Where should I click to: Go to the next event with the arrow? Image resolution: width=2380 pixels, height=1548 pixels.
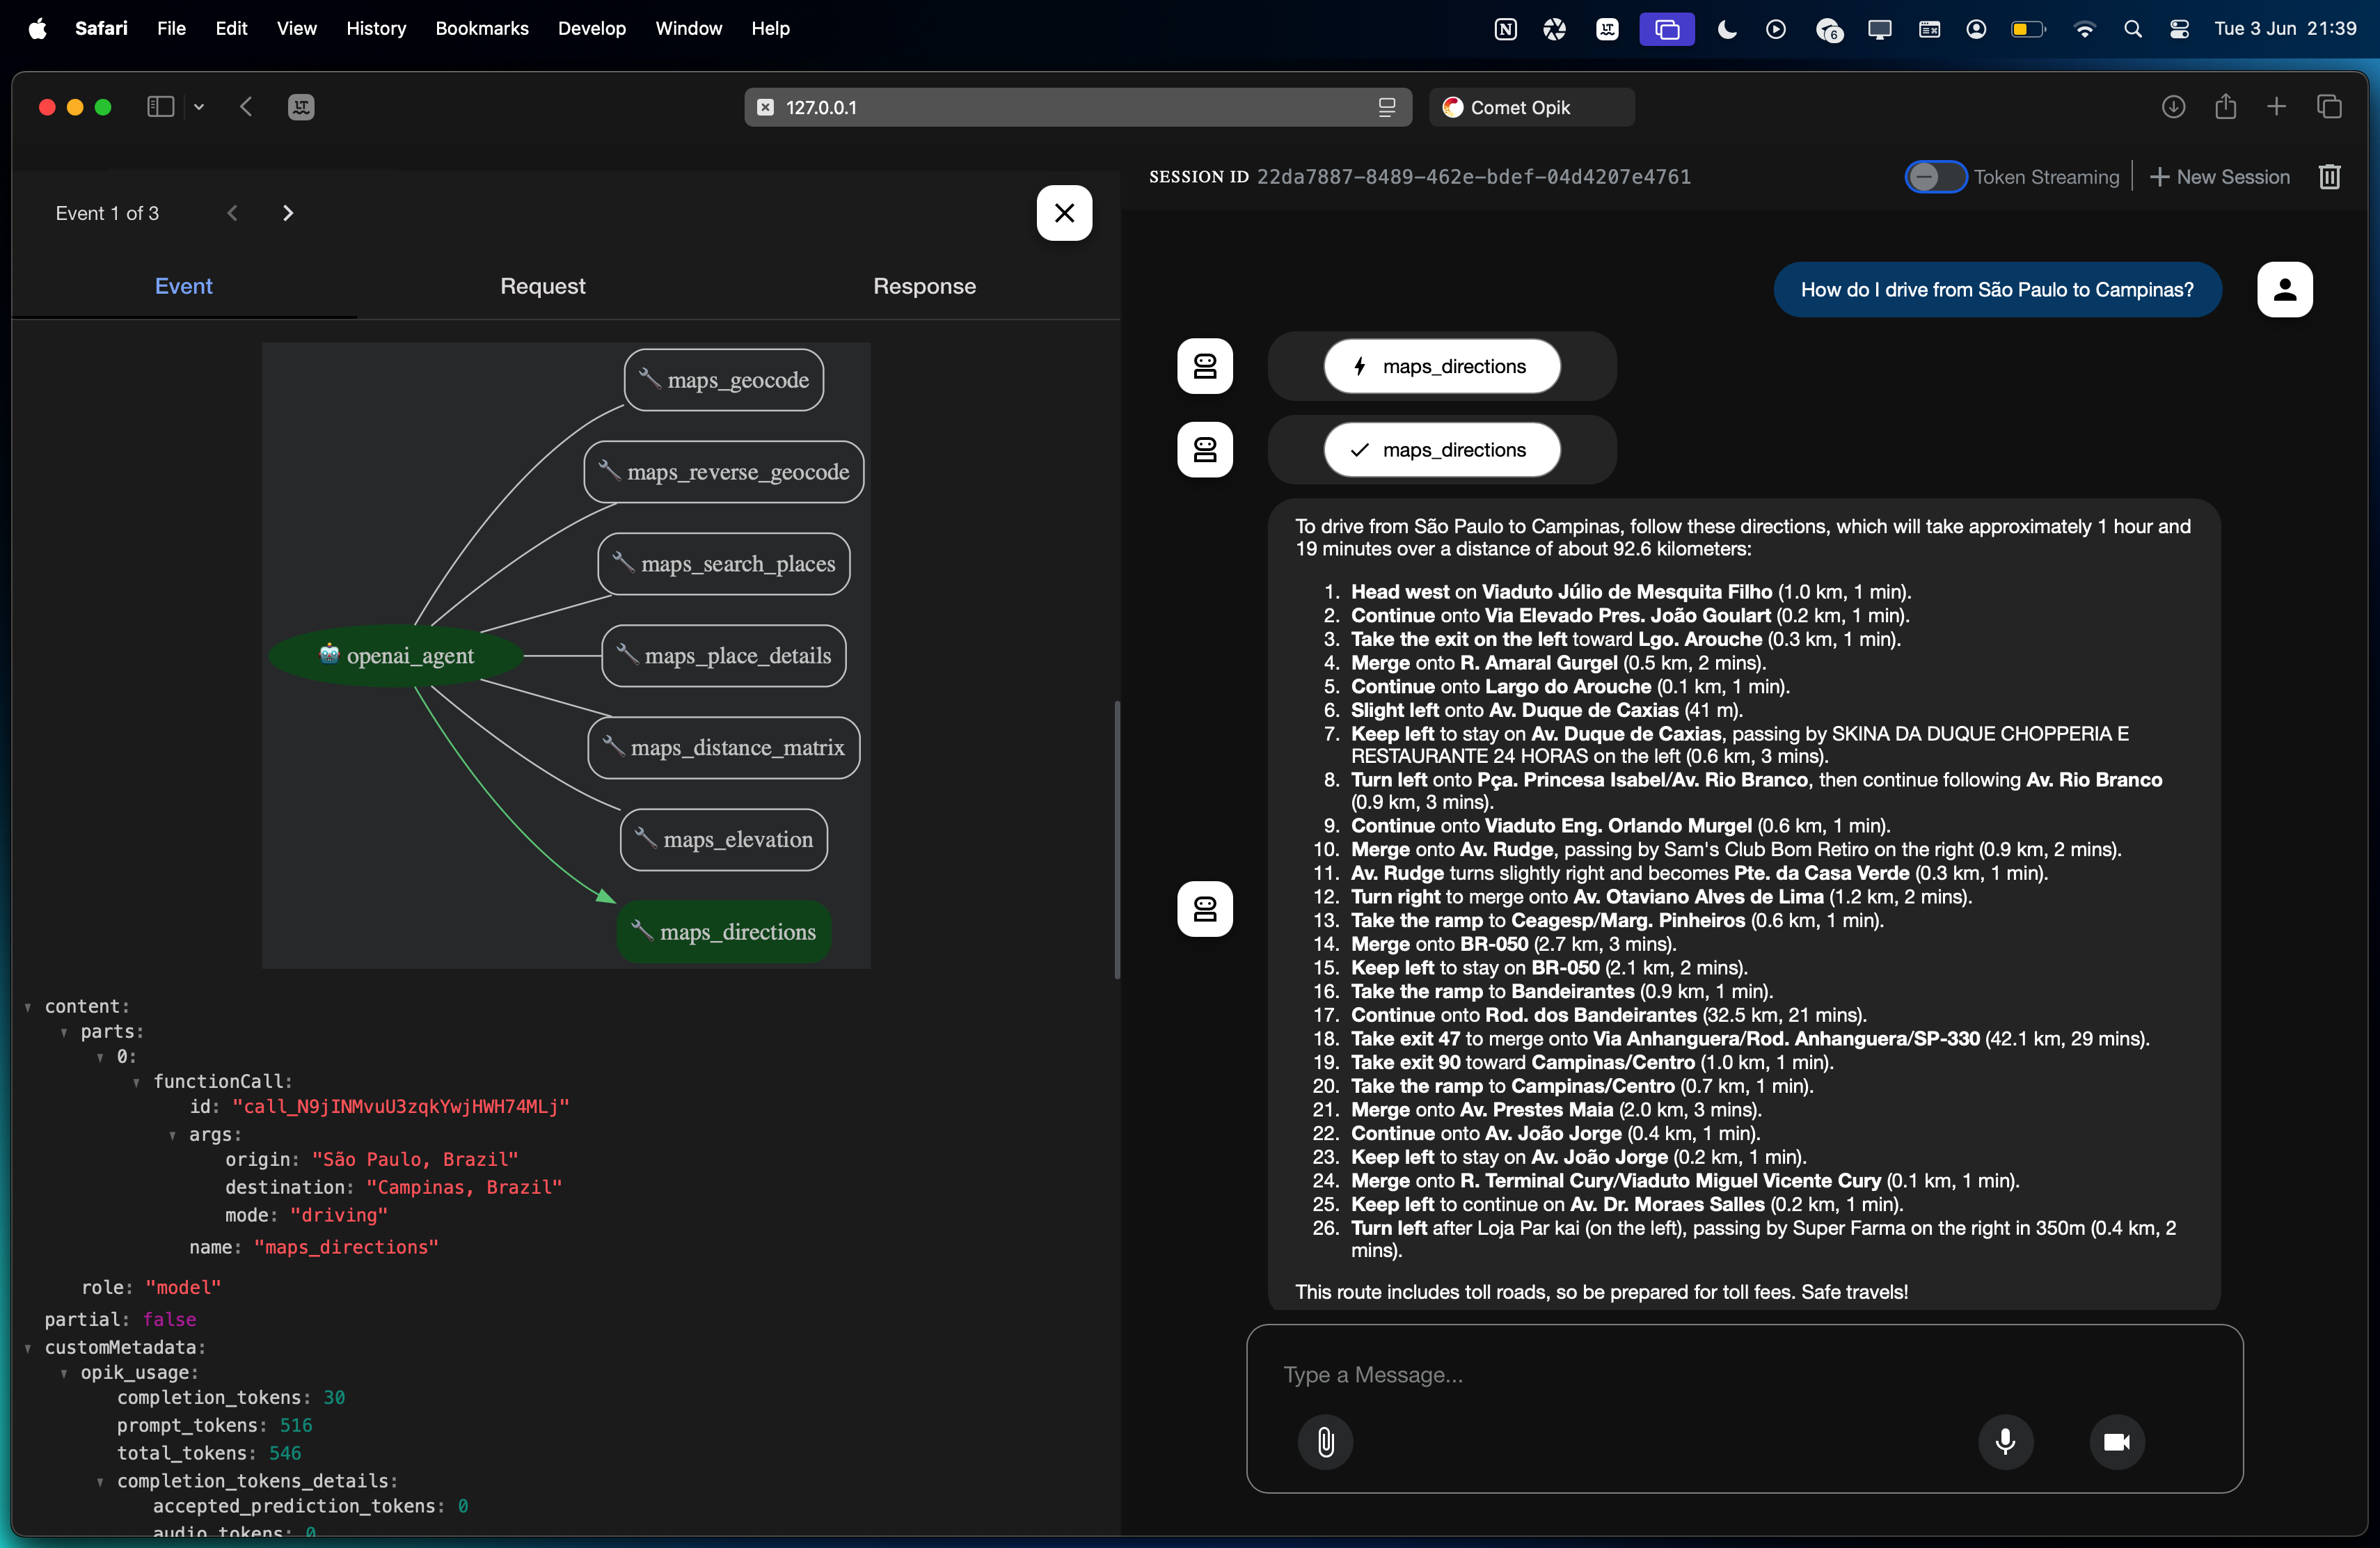click(287, 212)
